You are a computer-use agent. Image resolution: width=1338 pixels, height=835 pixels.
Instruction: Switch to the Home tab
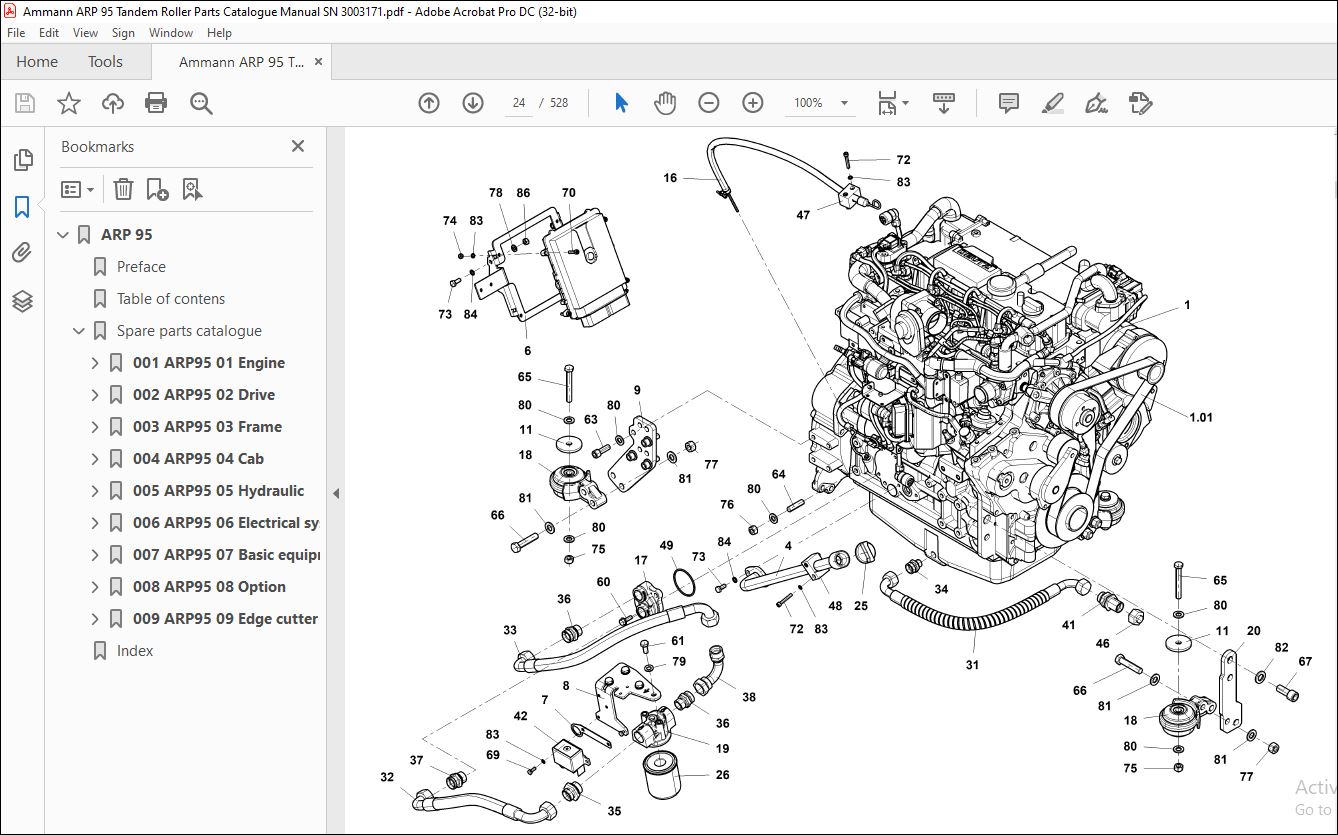(x=37, y=62)
